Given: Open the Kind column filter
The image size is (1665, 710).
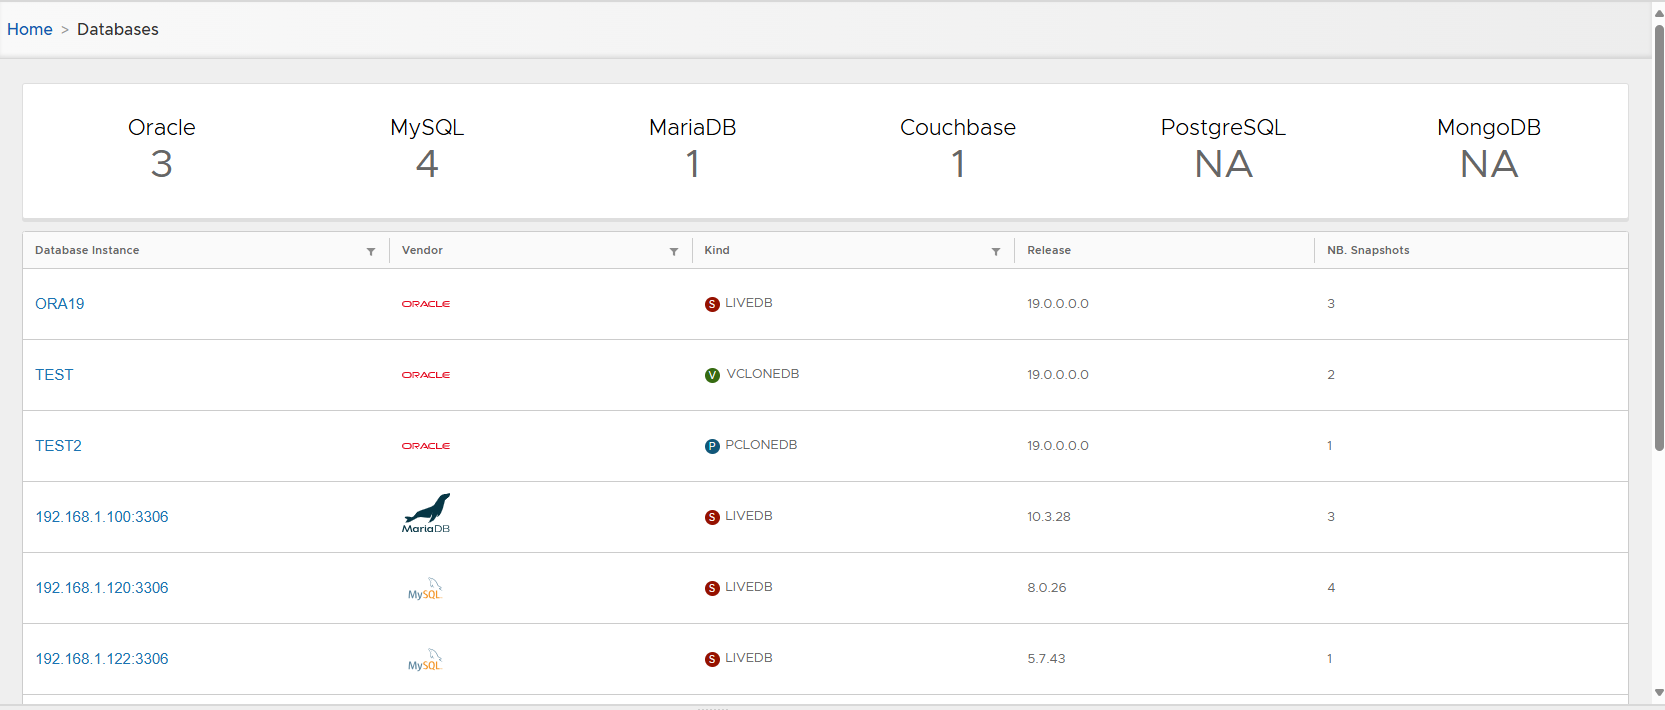Looking at the screenshot, I should 996,251.
